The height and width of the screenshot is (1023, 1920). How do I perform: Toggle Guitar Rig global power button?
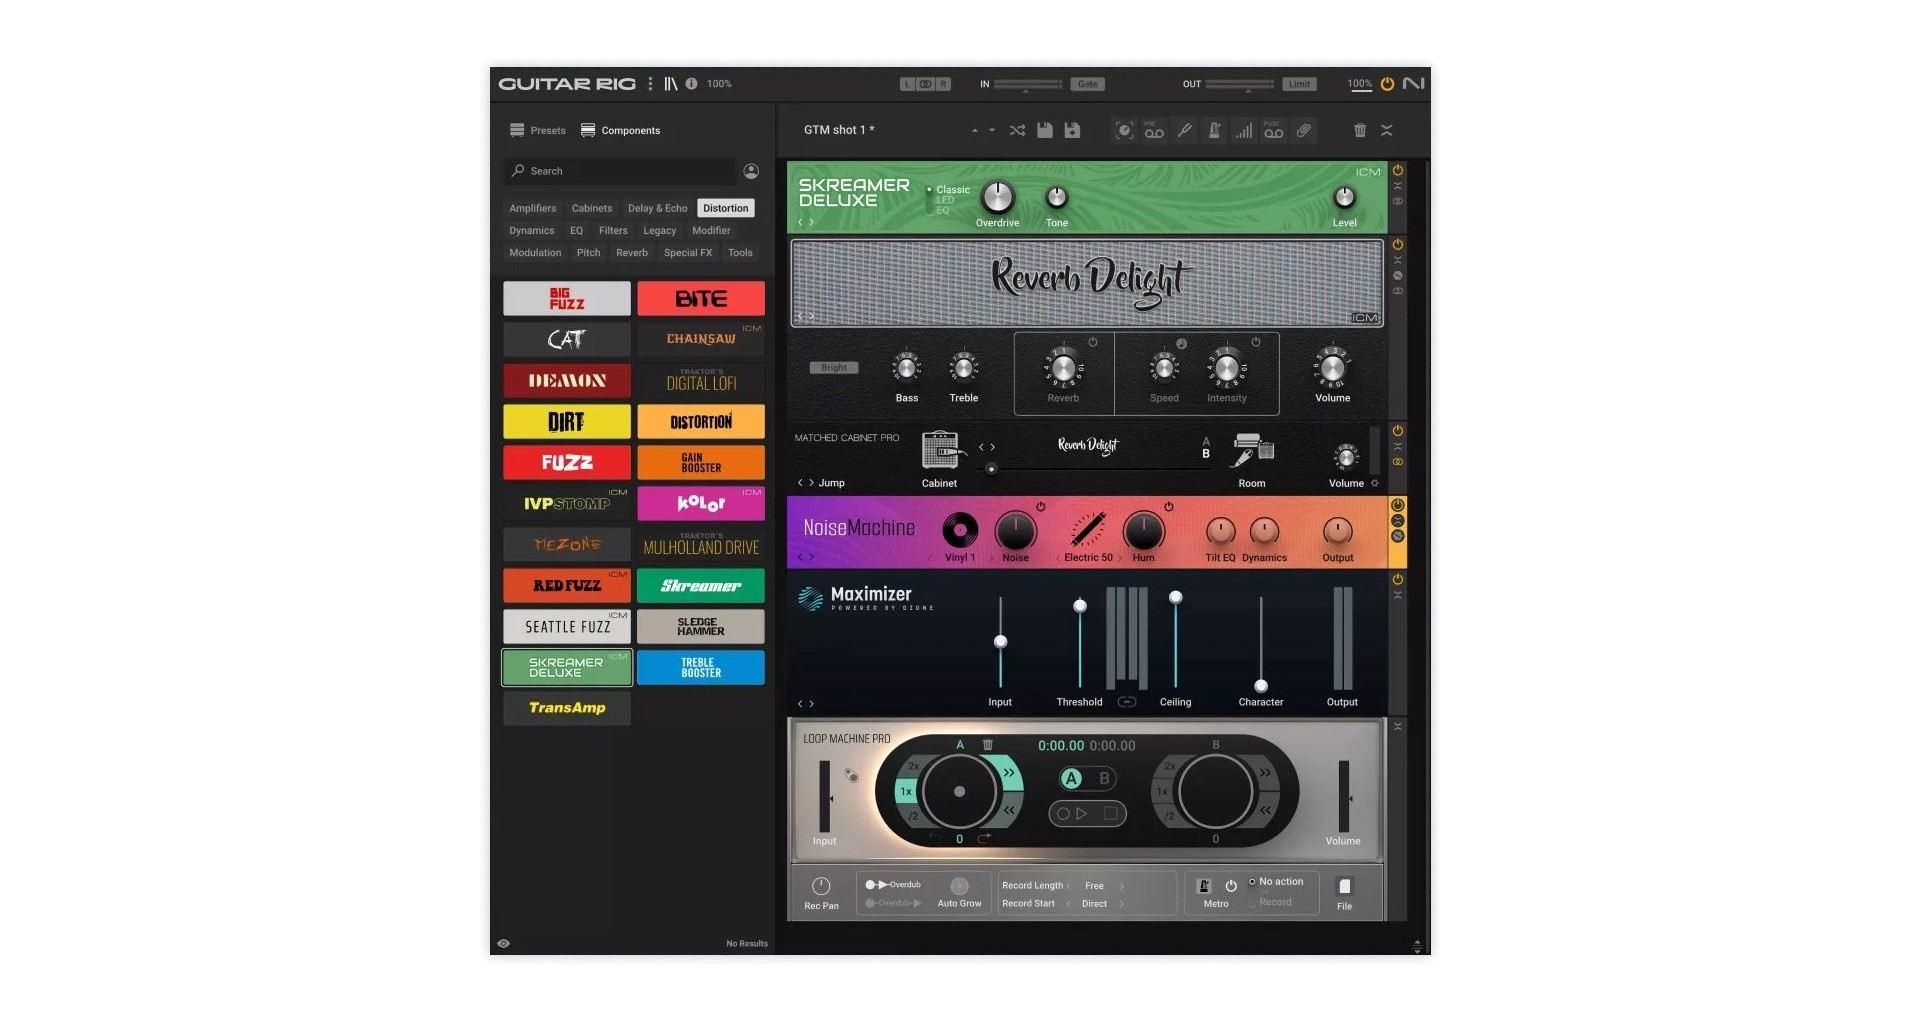point(1387,84)
